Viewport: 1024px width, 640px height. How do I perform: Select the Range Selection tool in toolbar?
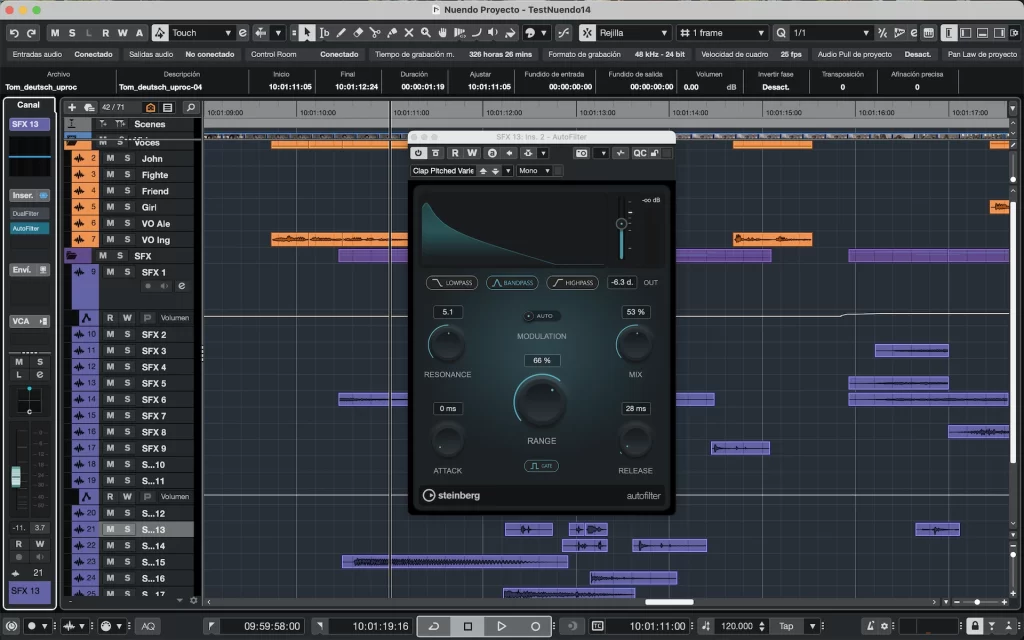[x=324, y=33]
